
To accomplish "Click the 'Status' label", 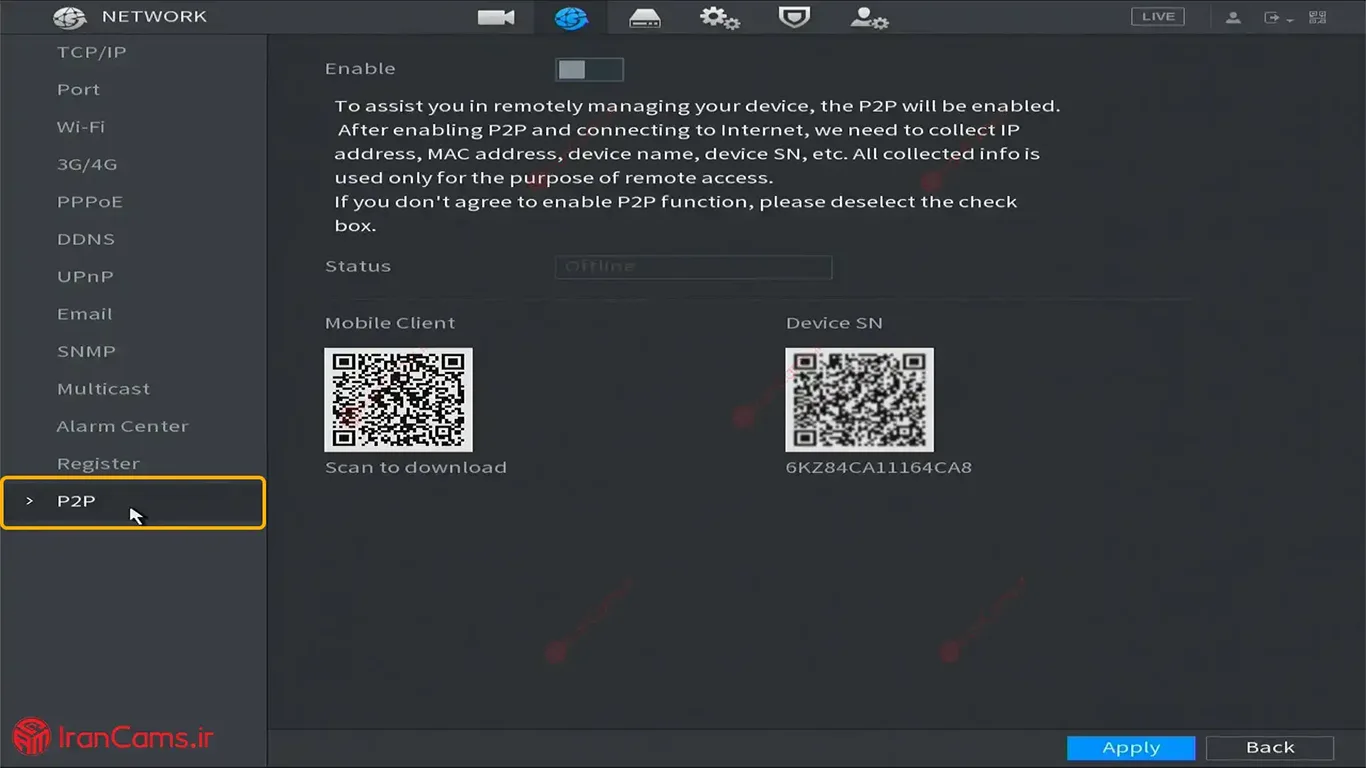I will [x=358, y=266].
